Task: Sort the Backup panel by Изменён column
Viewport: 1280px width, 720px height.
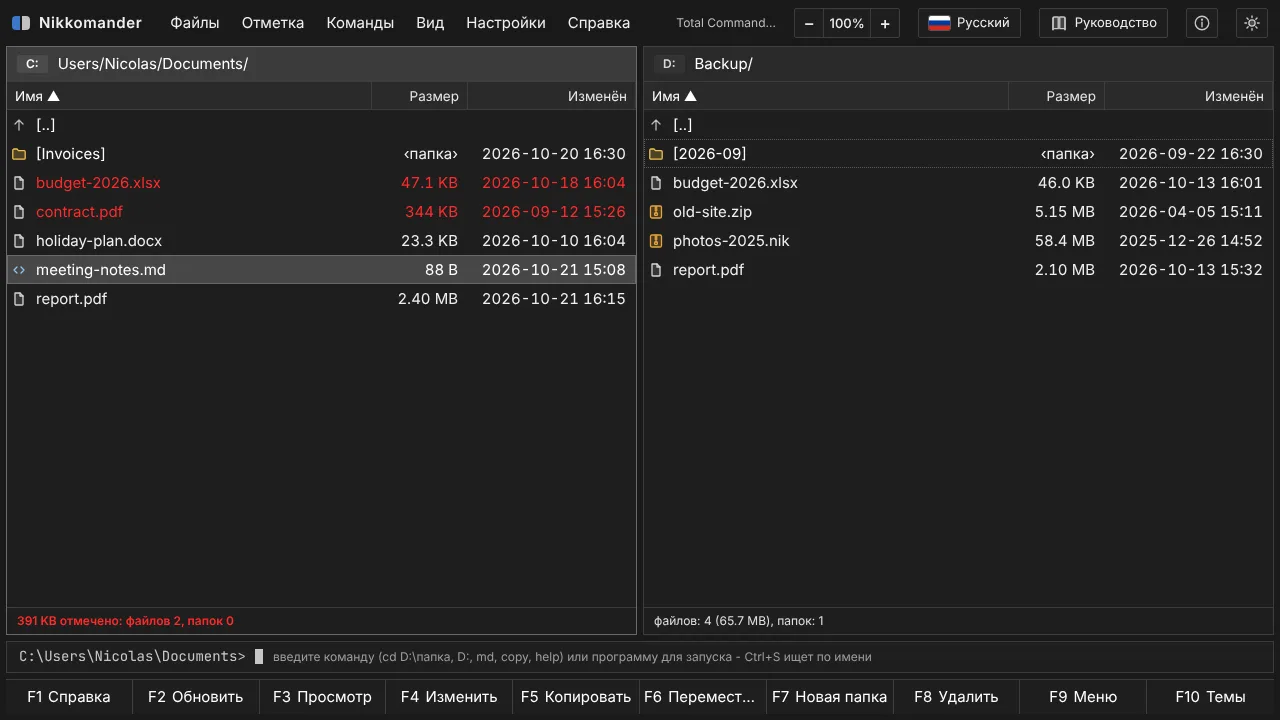Action: [1188, 96]
